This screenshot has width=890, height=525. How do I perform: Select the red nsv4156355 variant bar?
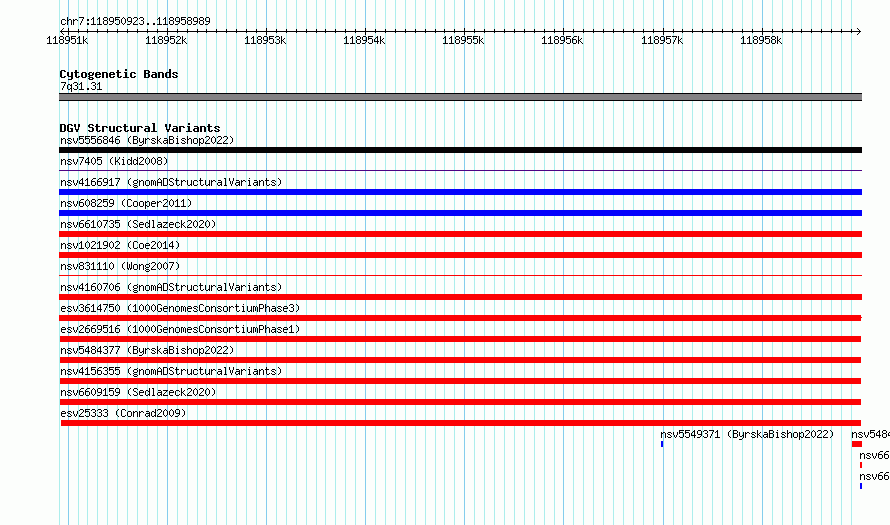pos(460,381)
